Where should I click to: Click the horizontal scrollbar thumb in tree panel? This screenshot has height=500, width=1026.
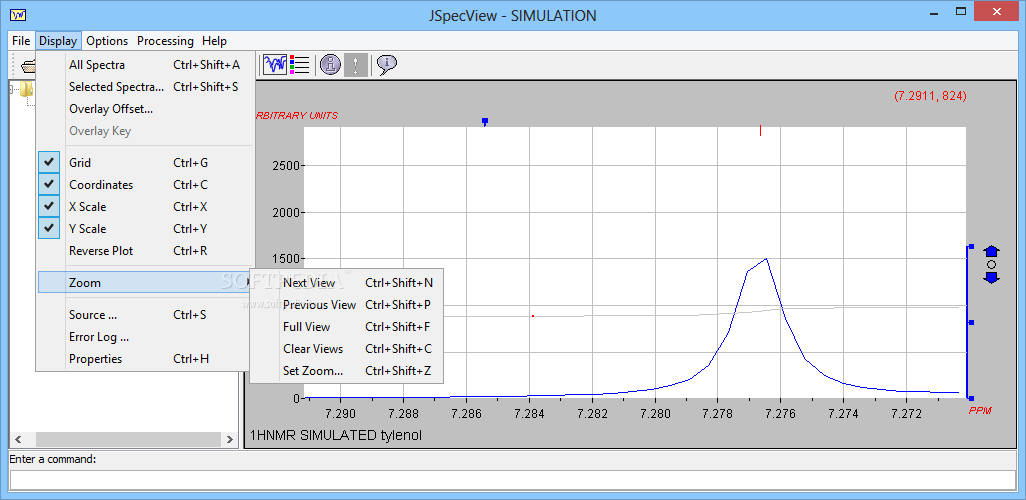click(128, 439)
